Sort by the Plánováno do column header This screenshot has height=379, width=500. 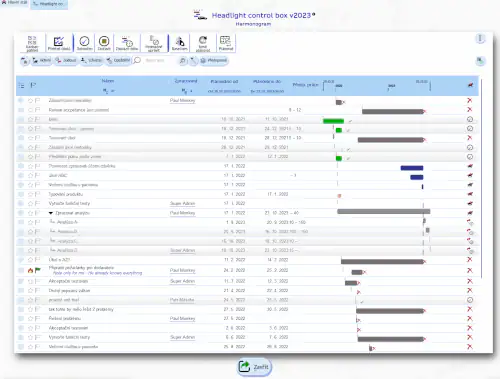coord(267,81)
